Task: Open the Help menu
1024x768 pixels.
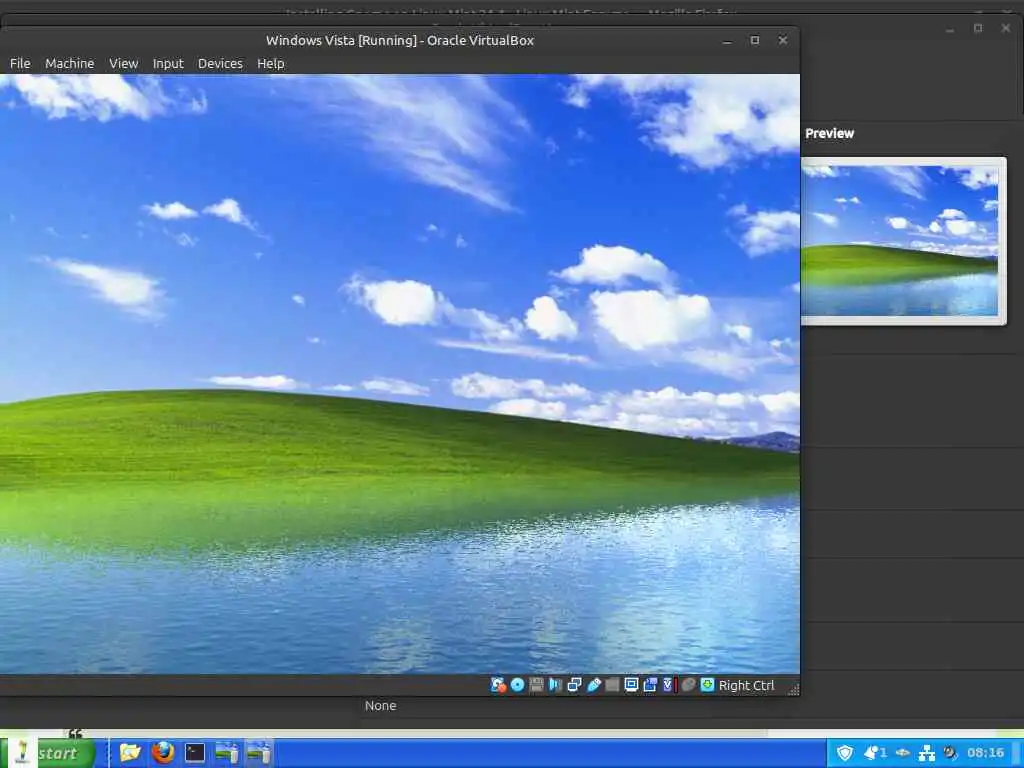Action: tap(270, 63)
